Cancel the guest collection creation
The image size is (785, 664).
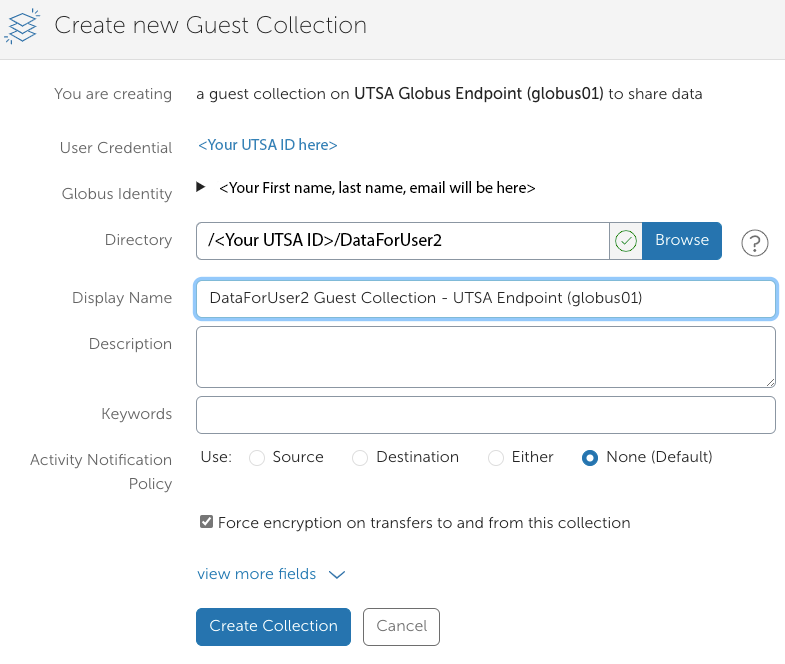click(401, 626)
